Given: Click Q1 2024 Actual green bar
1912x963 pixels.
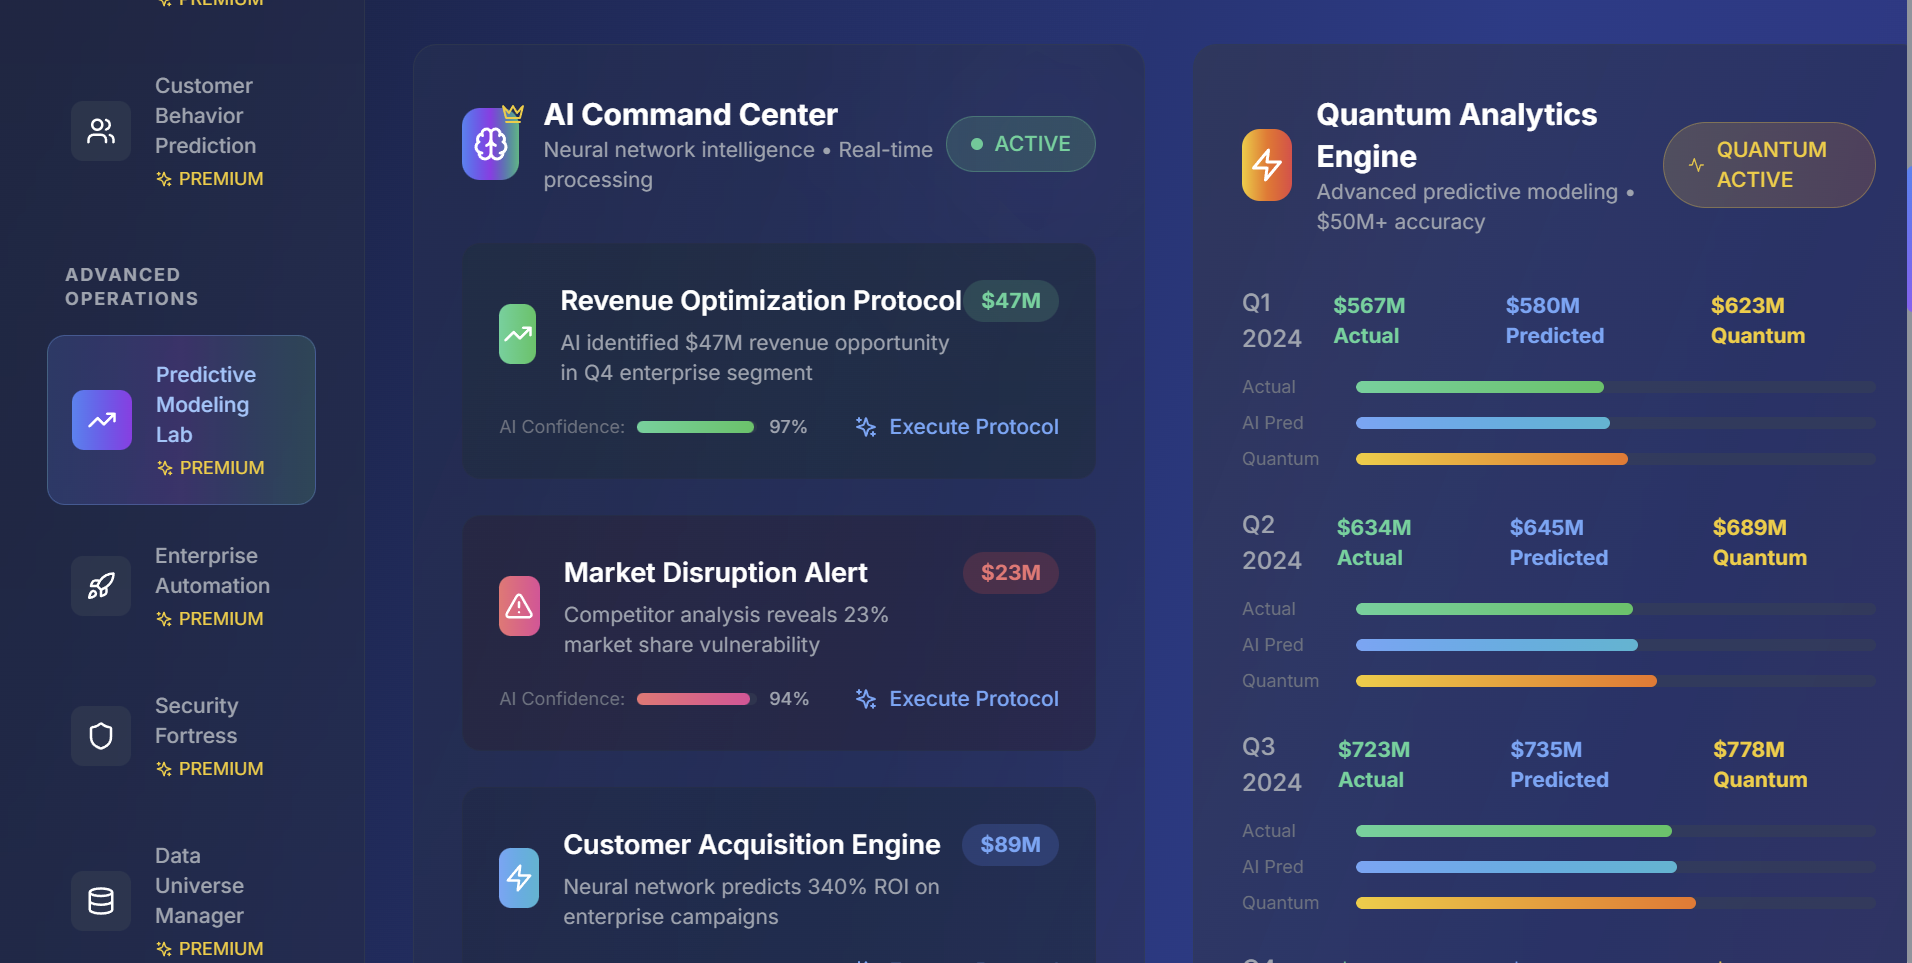Looking at the screenshot, I should pos(1479,387).
